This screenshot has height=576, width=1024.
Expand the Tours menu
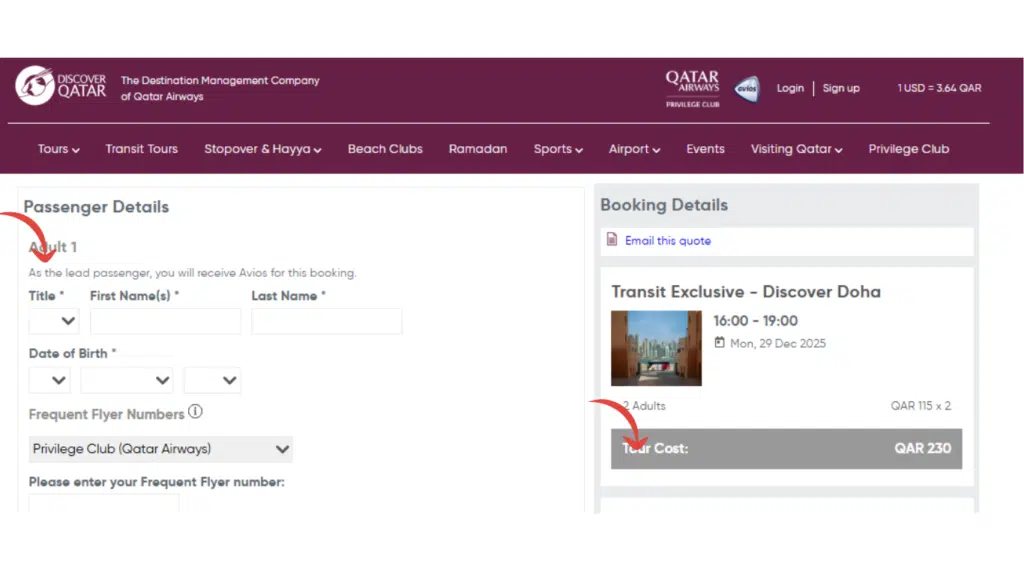[58, 149]
